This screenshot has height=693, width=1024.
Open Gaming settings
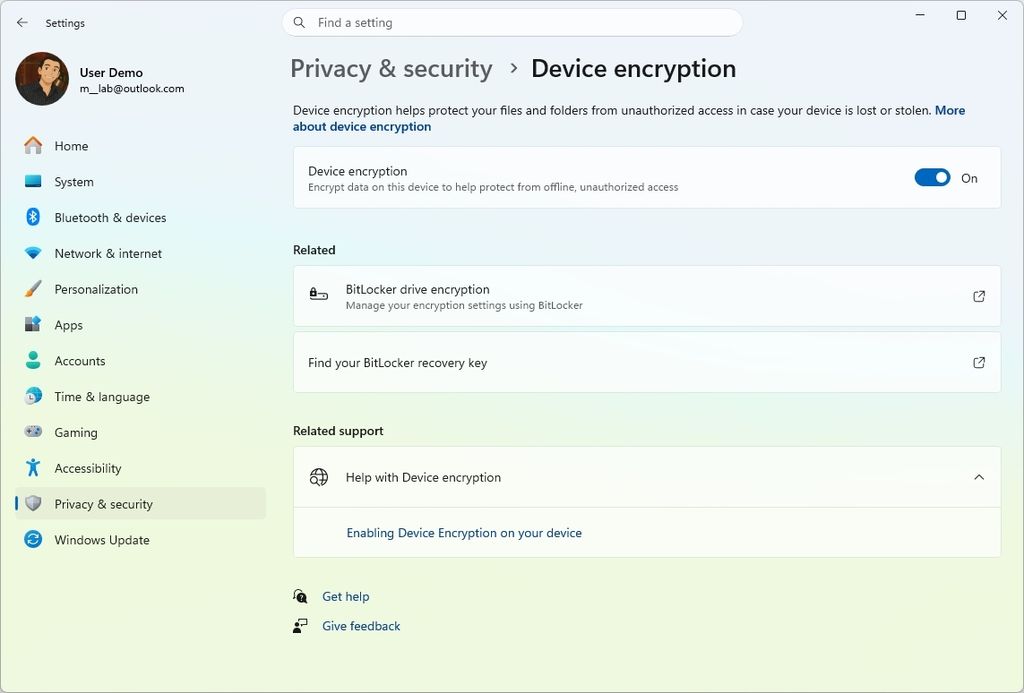click(140, 432)
